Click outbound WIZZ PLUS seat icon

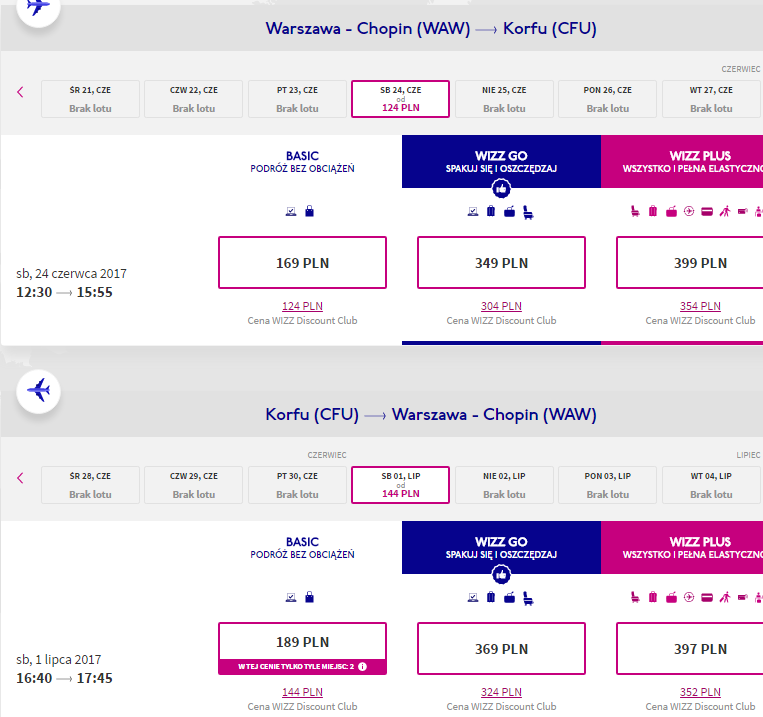tap(635, 211)
